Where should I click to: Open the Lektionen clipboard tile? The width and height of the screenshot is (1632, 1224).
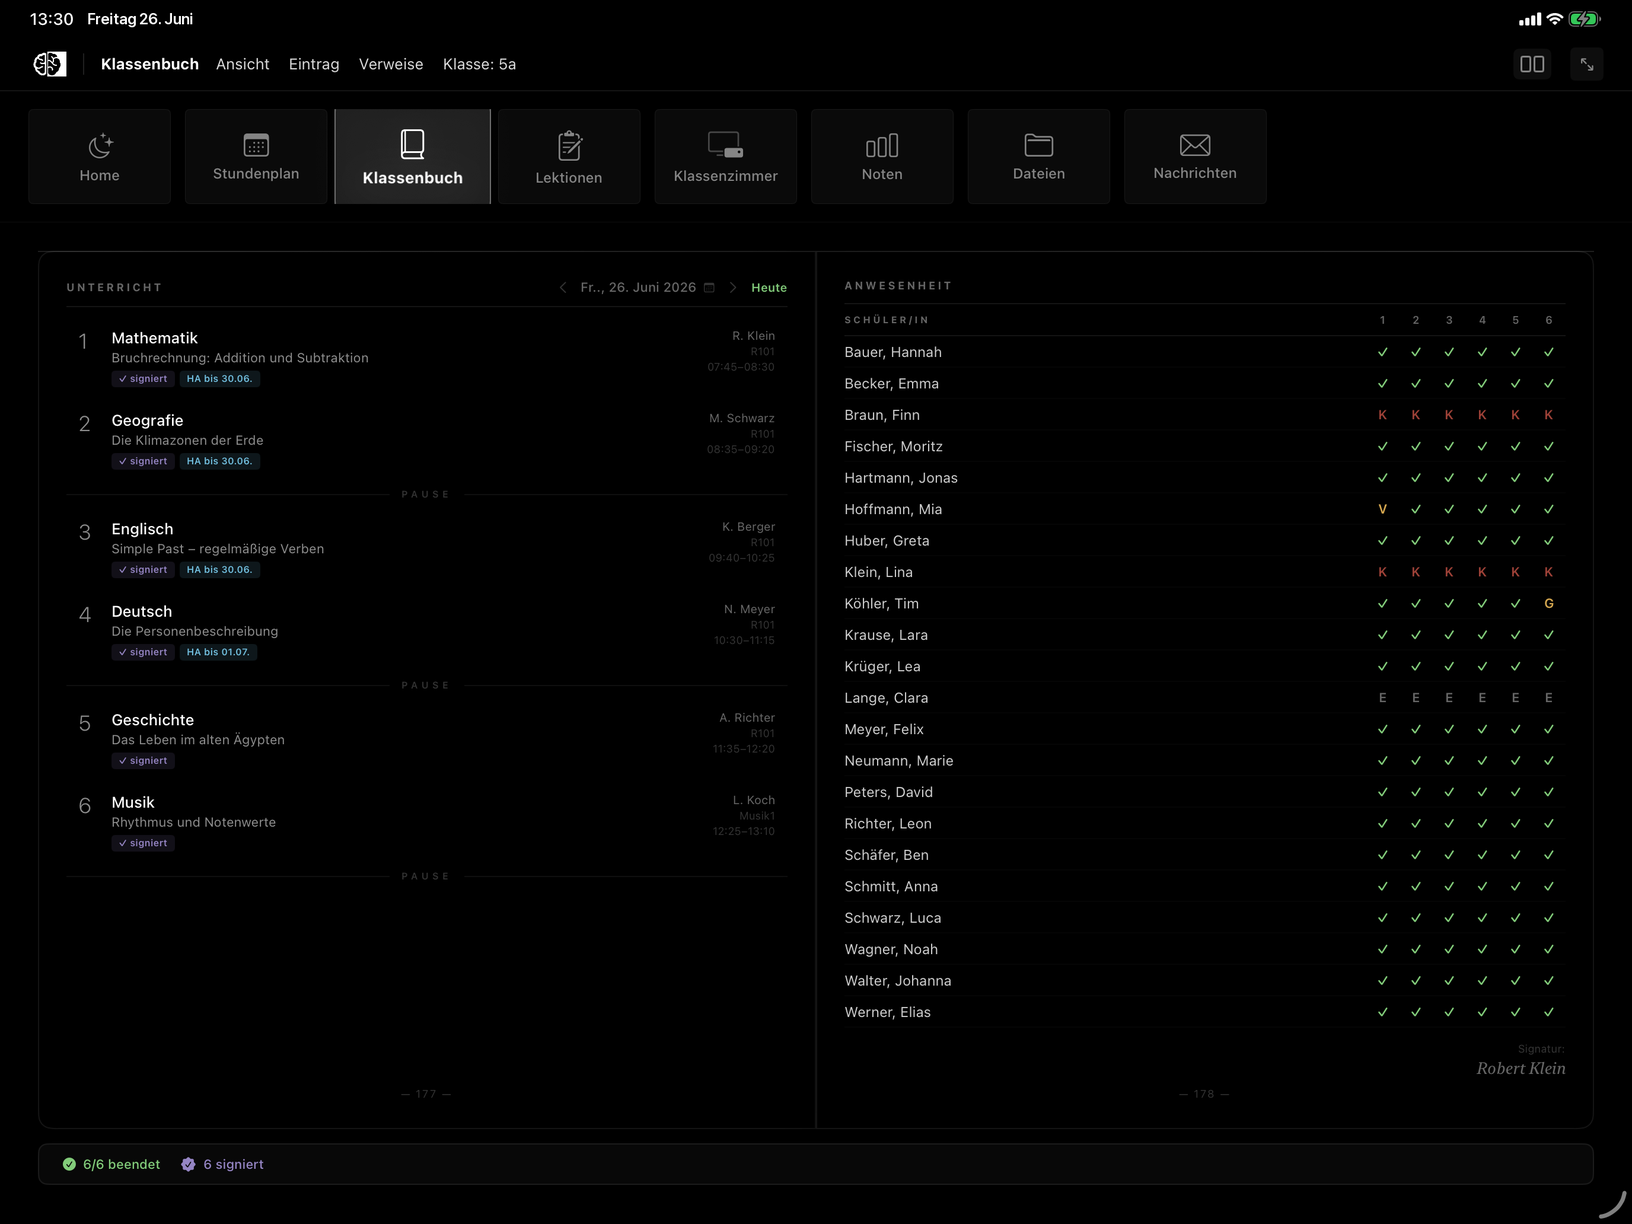tap(569, 157)
